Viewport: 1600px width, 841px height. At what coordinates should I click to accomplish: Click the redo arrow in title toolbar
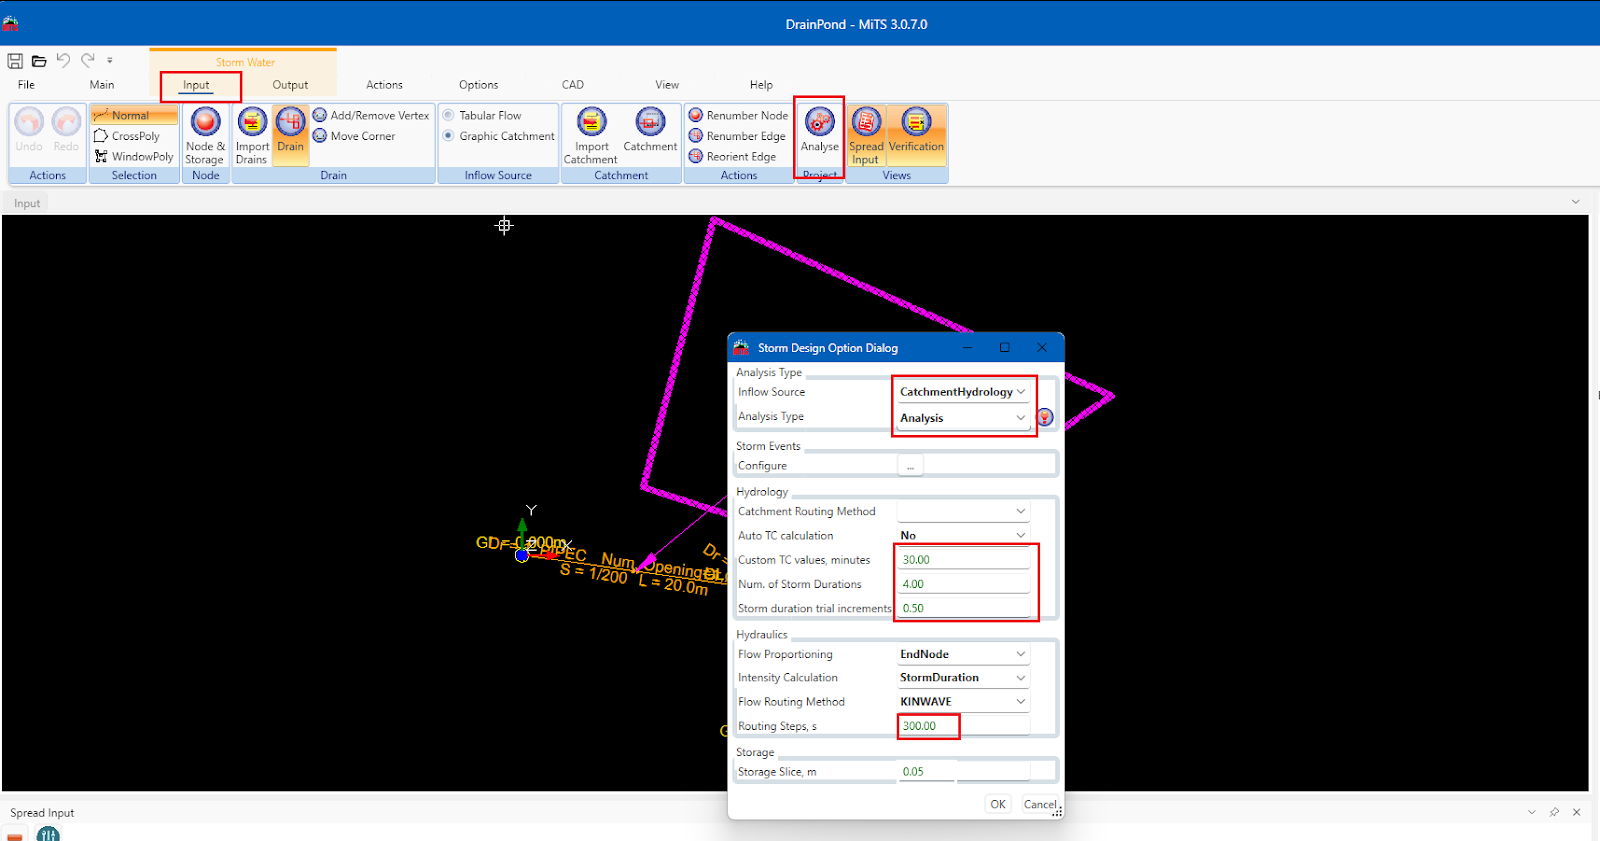(x=88, y=60)
